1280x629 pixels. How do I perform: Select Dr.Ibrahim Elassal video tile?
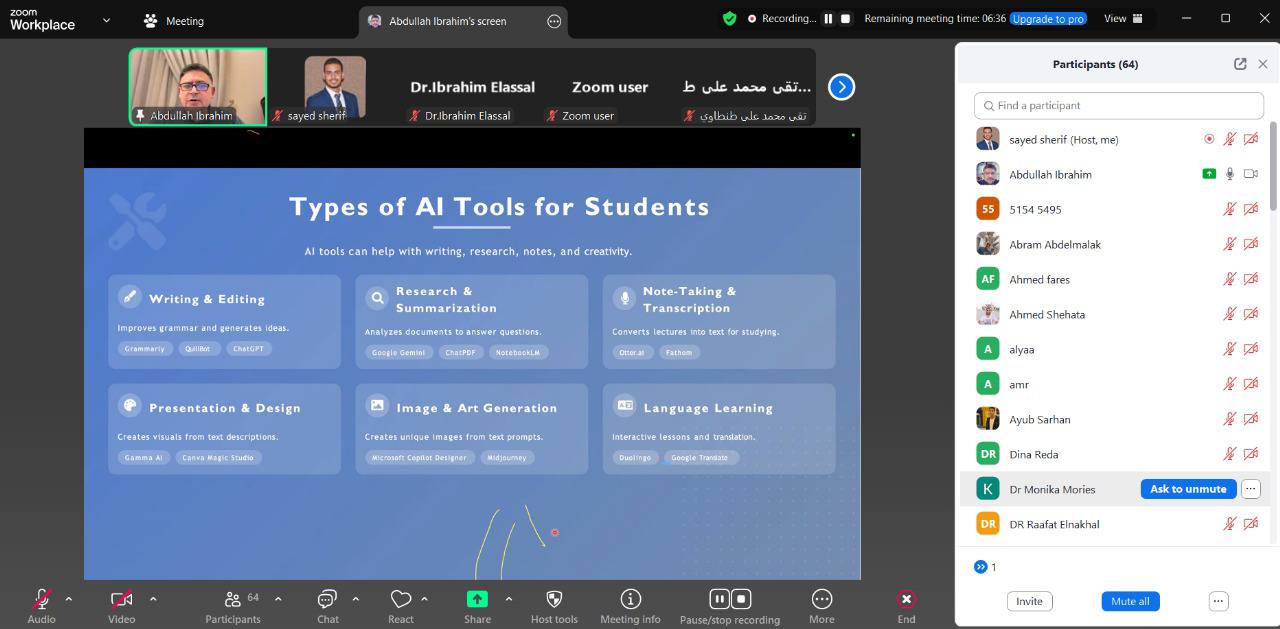click(472, 87)
